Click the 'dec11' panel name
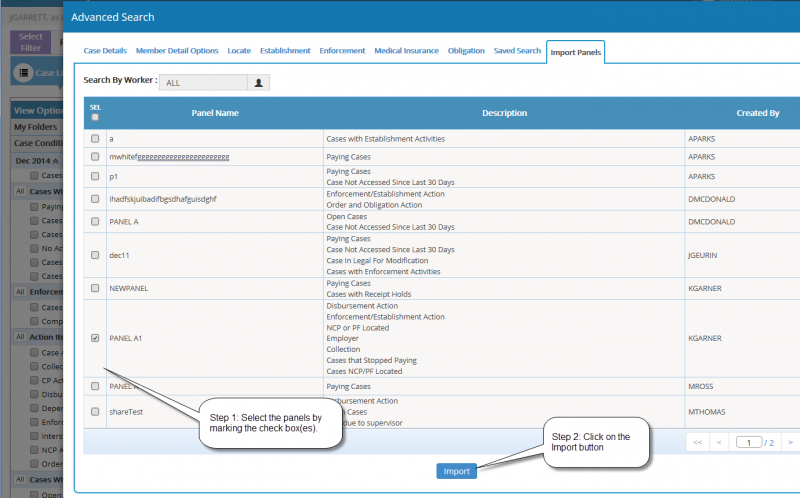Image resolution: width=800 pixels, height=498 pixels. [119, 255]
